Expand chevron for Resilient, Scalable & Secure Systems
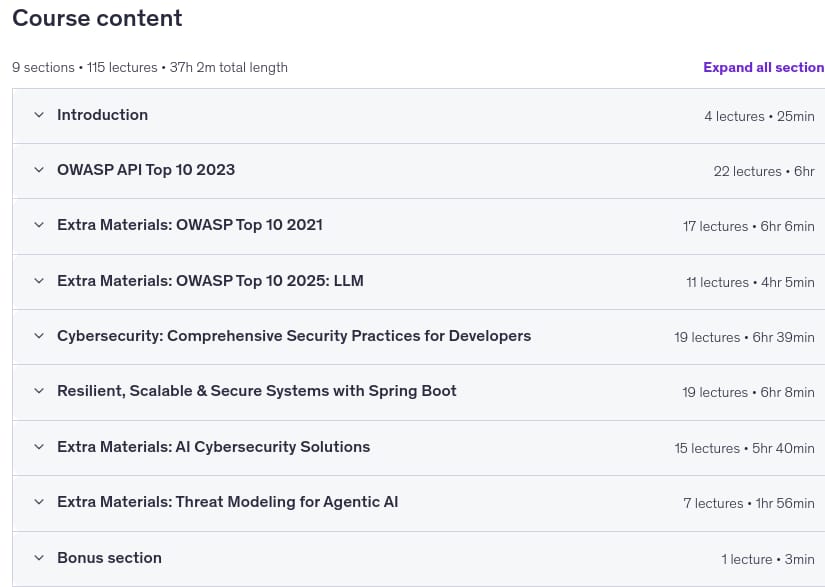 (39, 391)
